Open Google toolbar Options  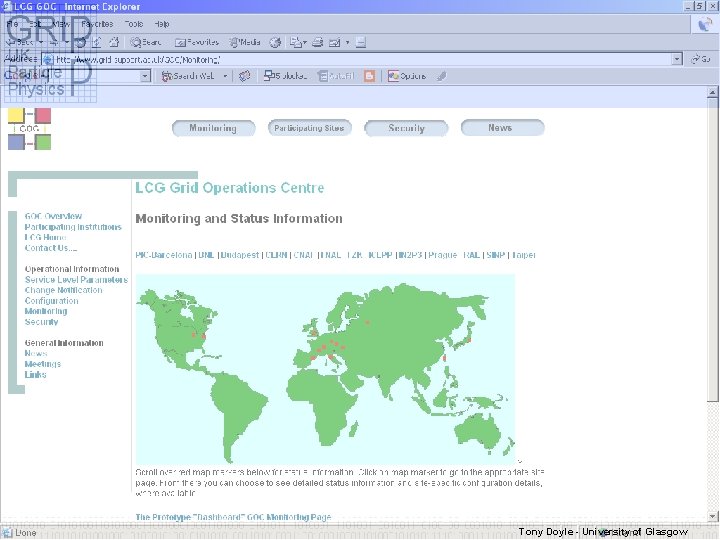tap(407, 76)
